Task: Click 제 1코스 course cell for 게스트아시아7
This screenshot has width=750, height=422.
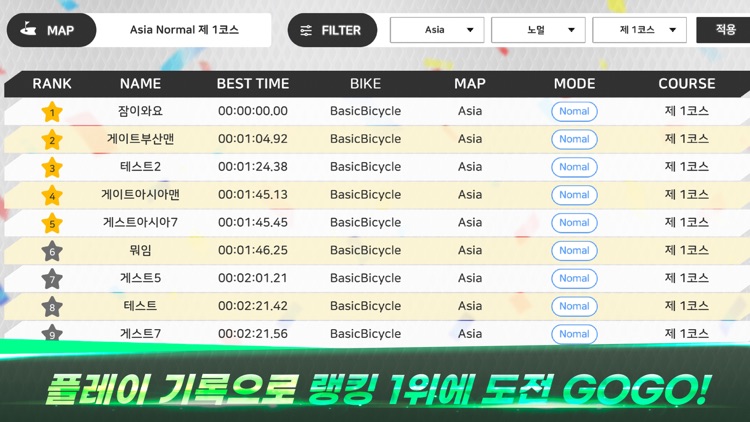Action: tap(686, 222)
